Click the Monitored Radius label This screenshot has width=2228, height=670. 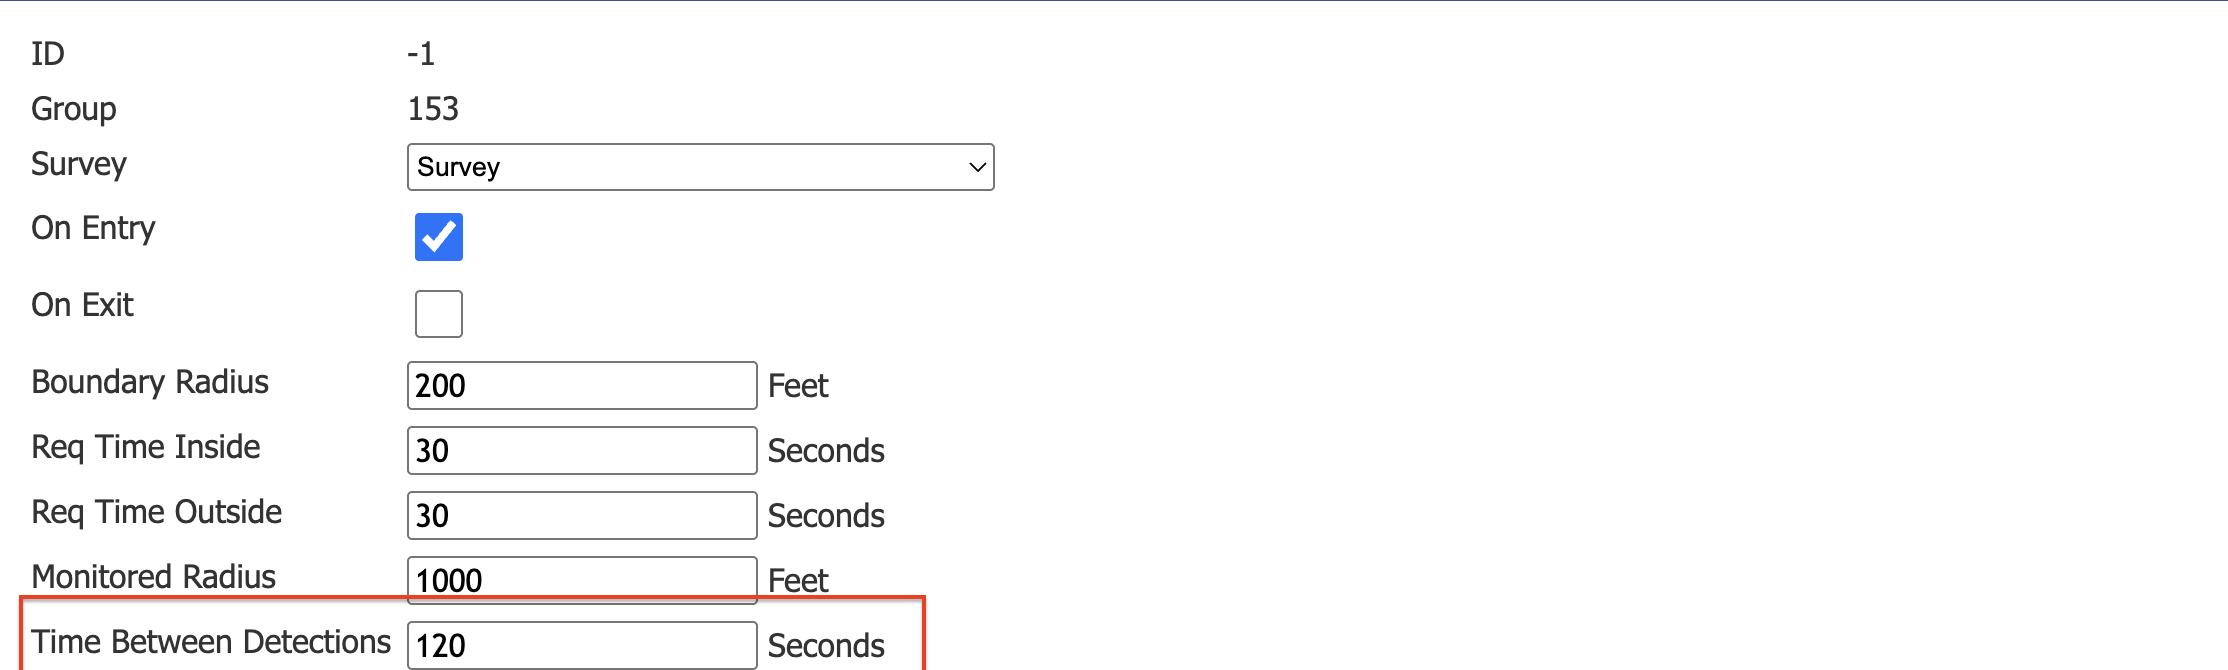[152, 576]
